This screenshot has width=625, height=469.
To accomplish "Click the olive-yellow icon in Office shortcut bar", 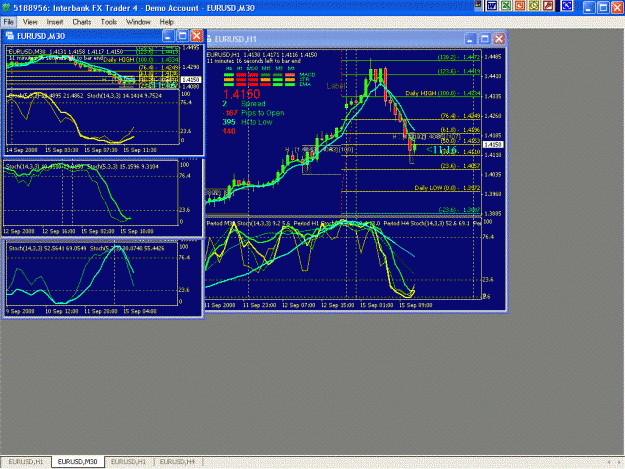I will click(x=534, y=6).
